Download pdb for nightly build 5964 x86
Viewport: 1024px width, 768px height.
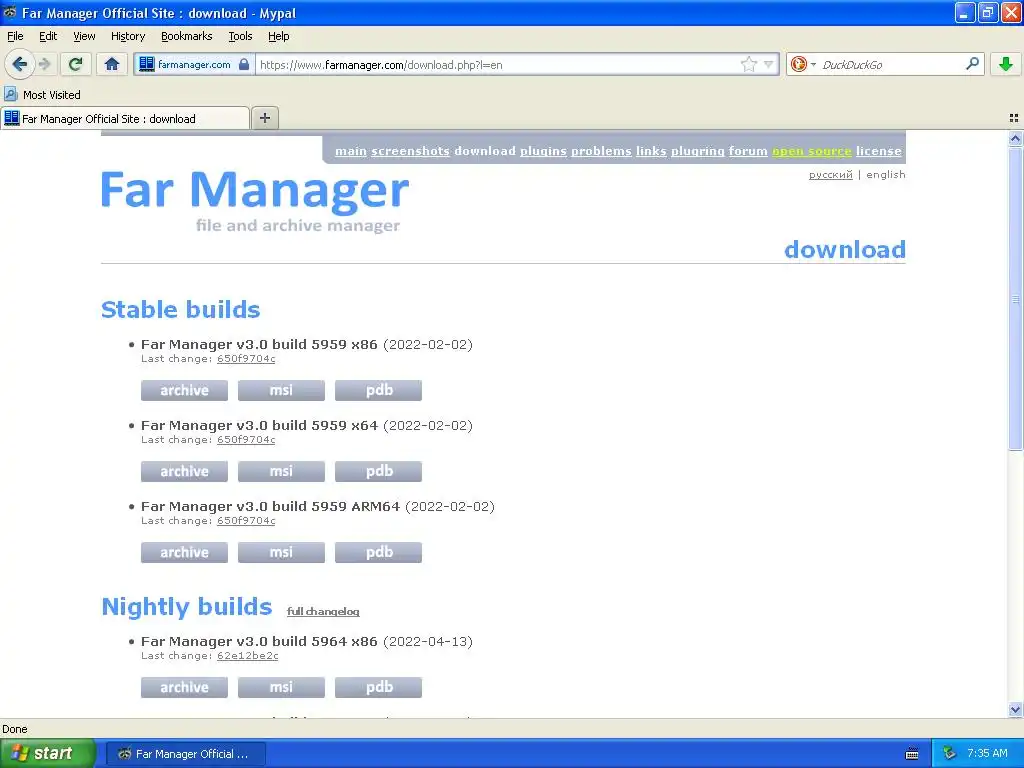(x=378, y=687)
